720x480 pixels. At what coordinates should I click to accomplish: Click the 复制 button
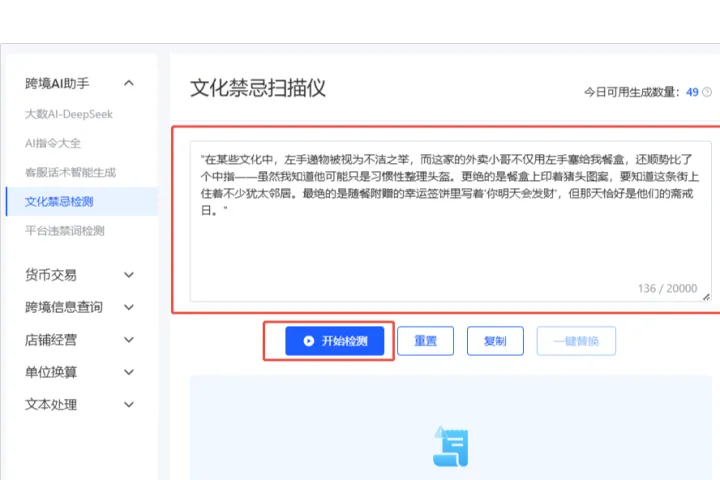point(495,341)
